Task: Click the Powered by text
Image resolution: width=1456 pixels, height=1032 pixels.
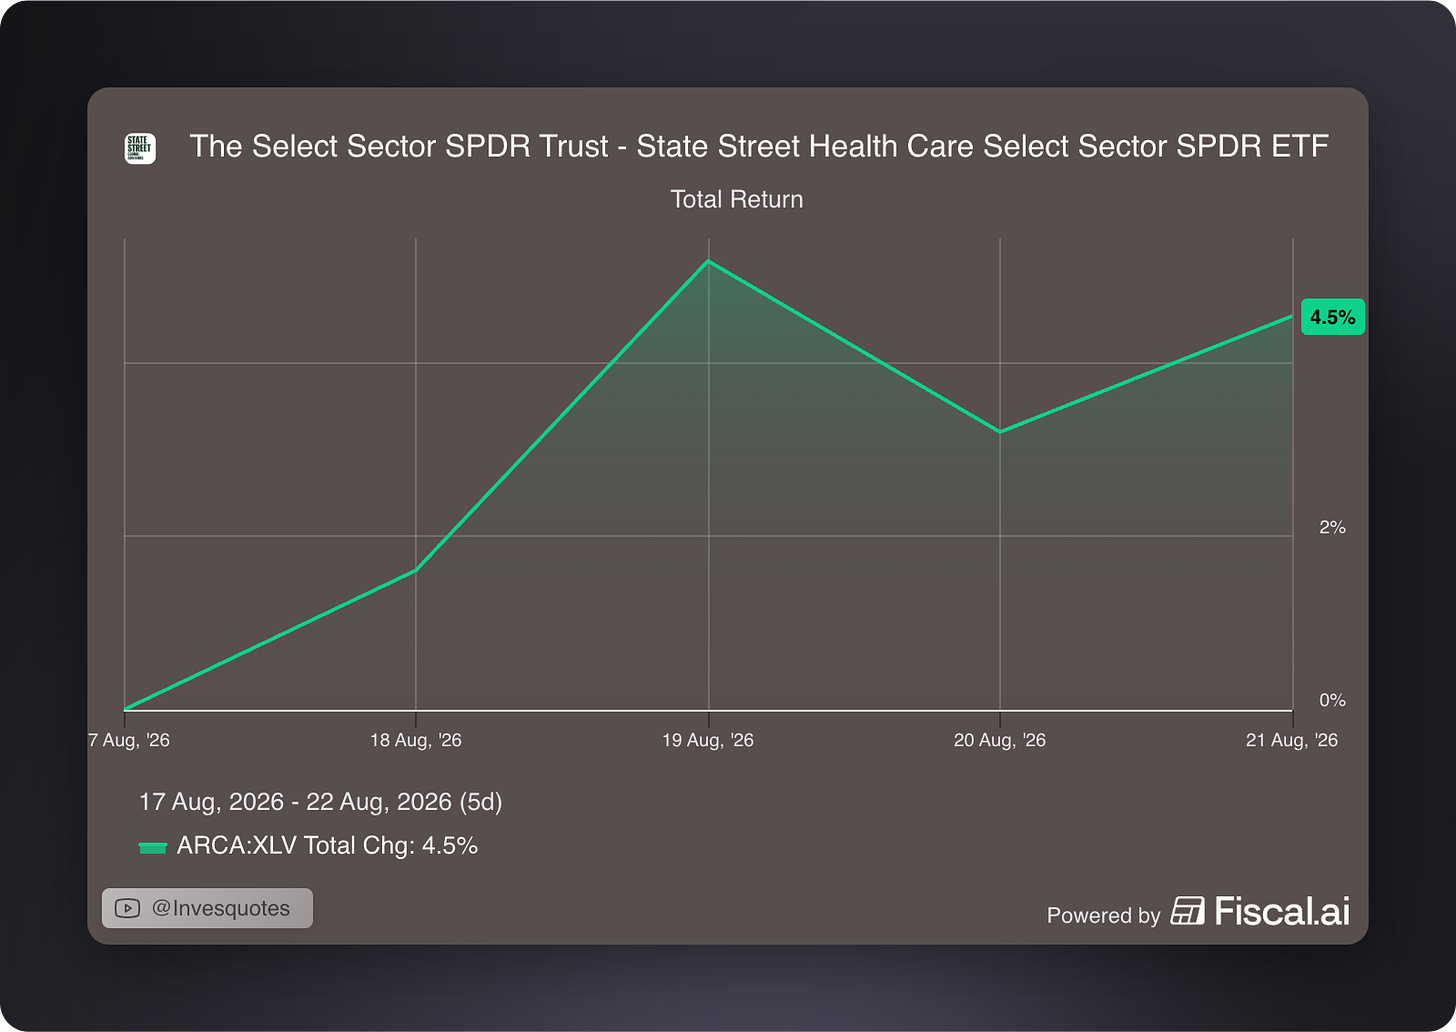Action: (x=1104, y=915)
